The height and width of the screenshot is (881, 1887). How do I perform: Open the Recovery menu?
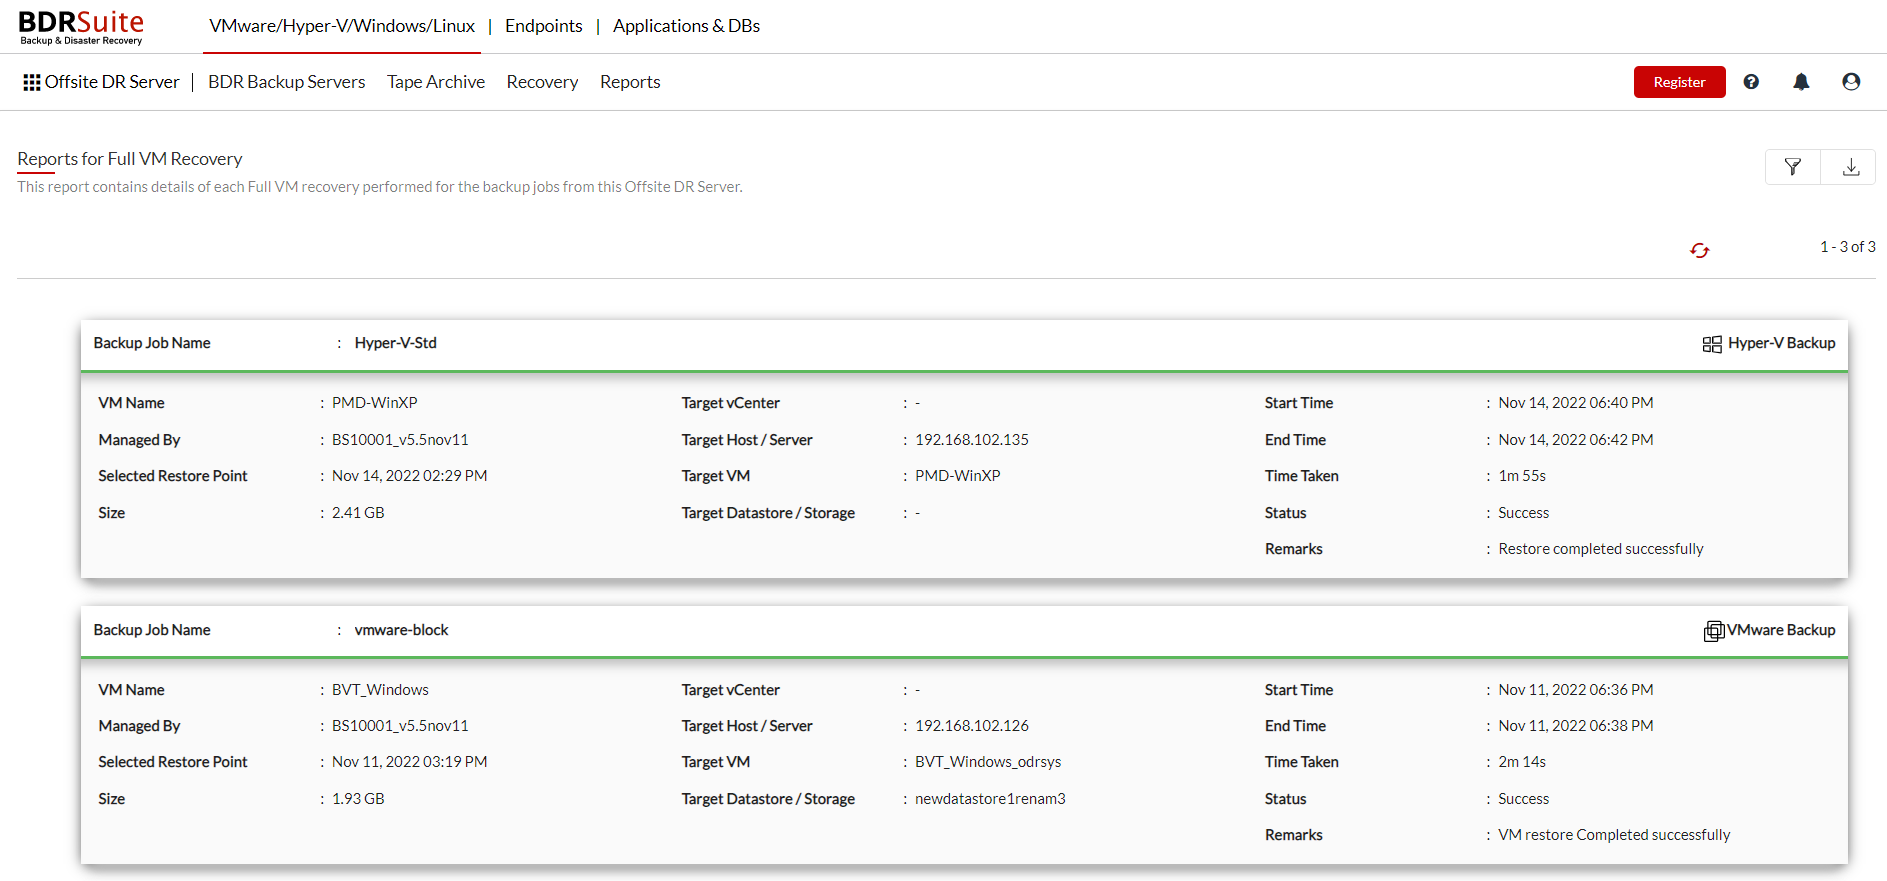(542, 82)
